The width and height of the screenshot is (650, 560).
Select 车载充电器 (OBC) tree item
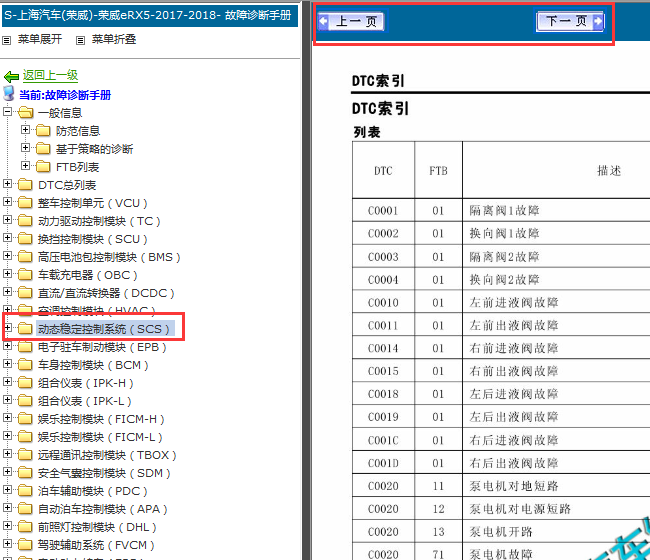coord(87,275)
